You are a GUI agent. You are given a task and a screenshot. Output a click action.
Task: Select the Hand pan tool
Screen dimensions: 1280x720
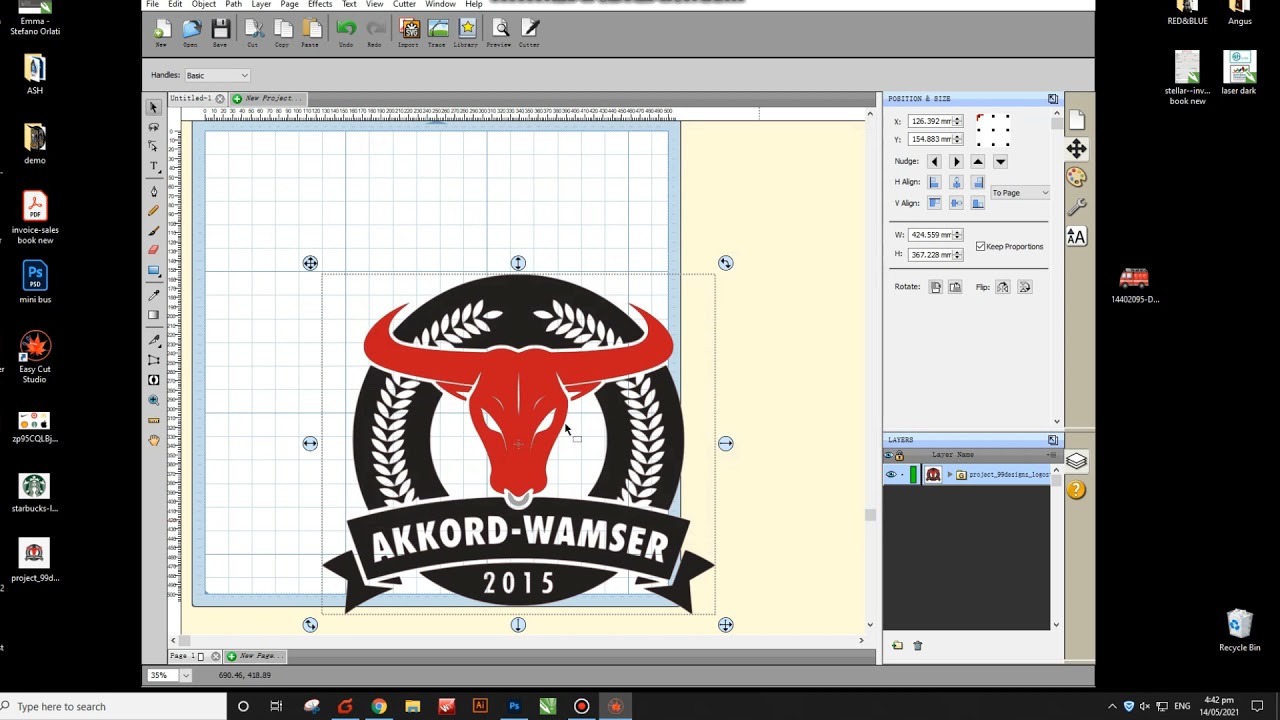pos(153,440)
